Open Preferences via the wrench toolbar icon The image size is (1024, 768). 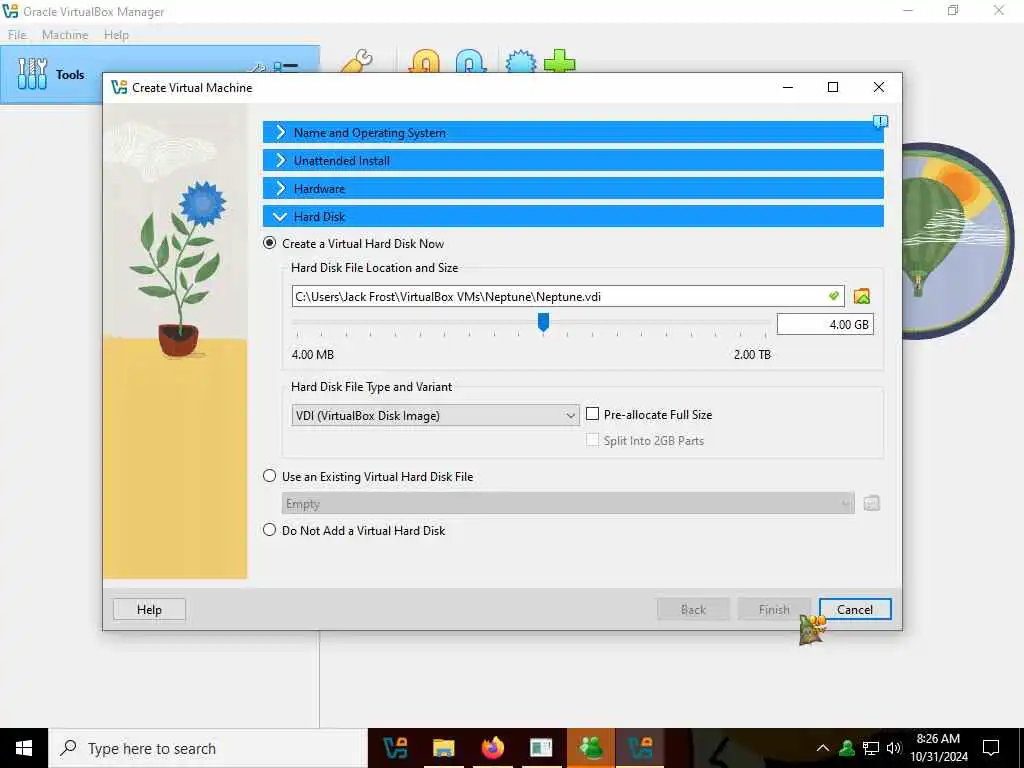357,61
